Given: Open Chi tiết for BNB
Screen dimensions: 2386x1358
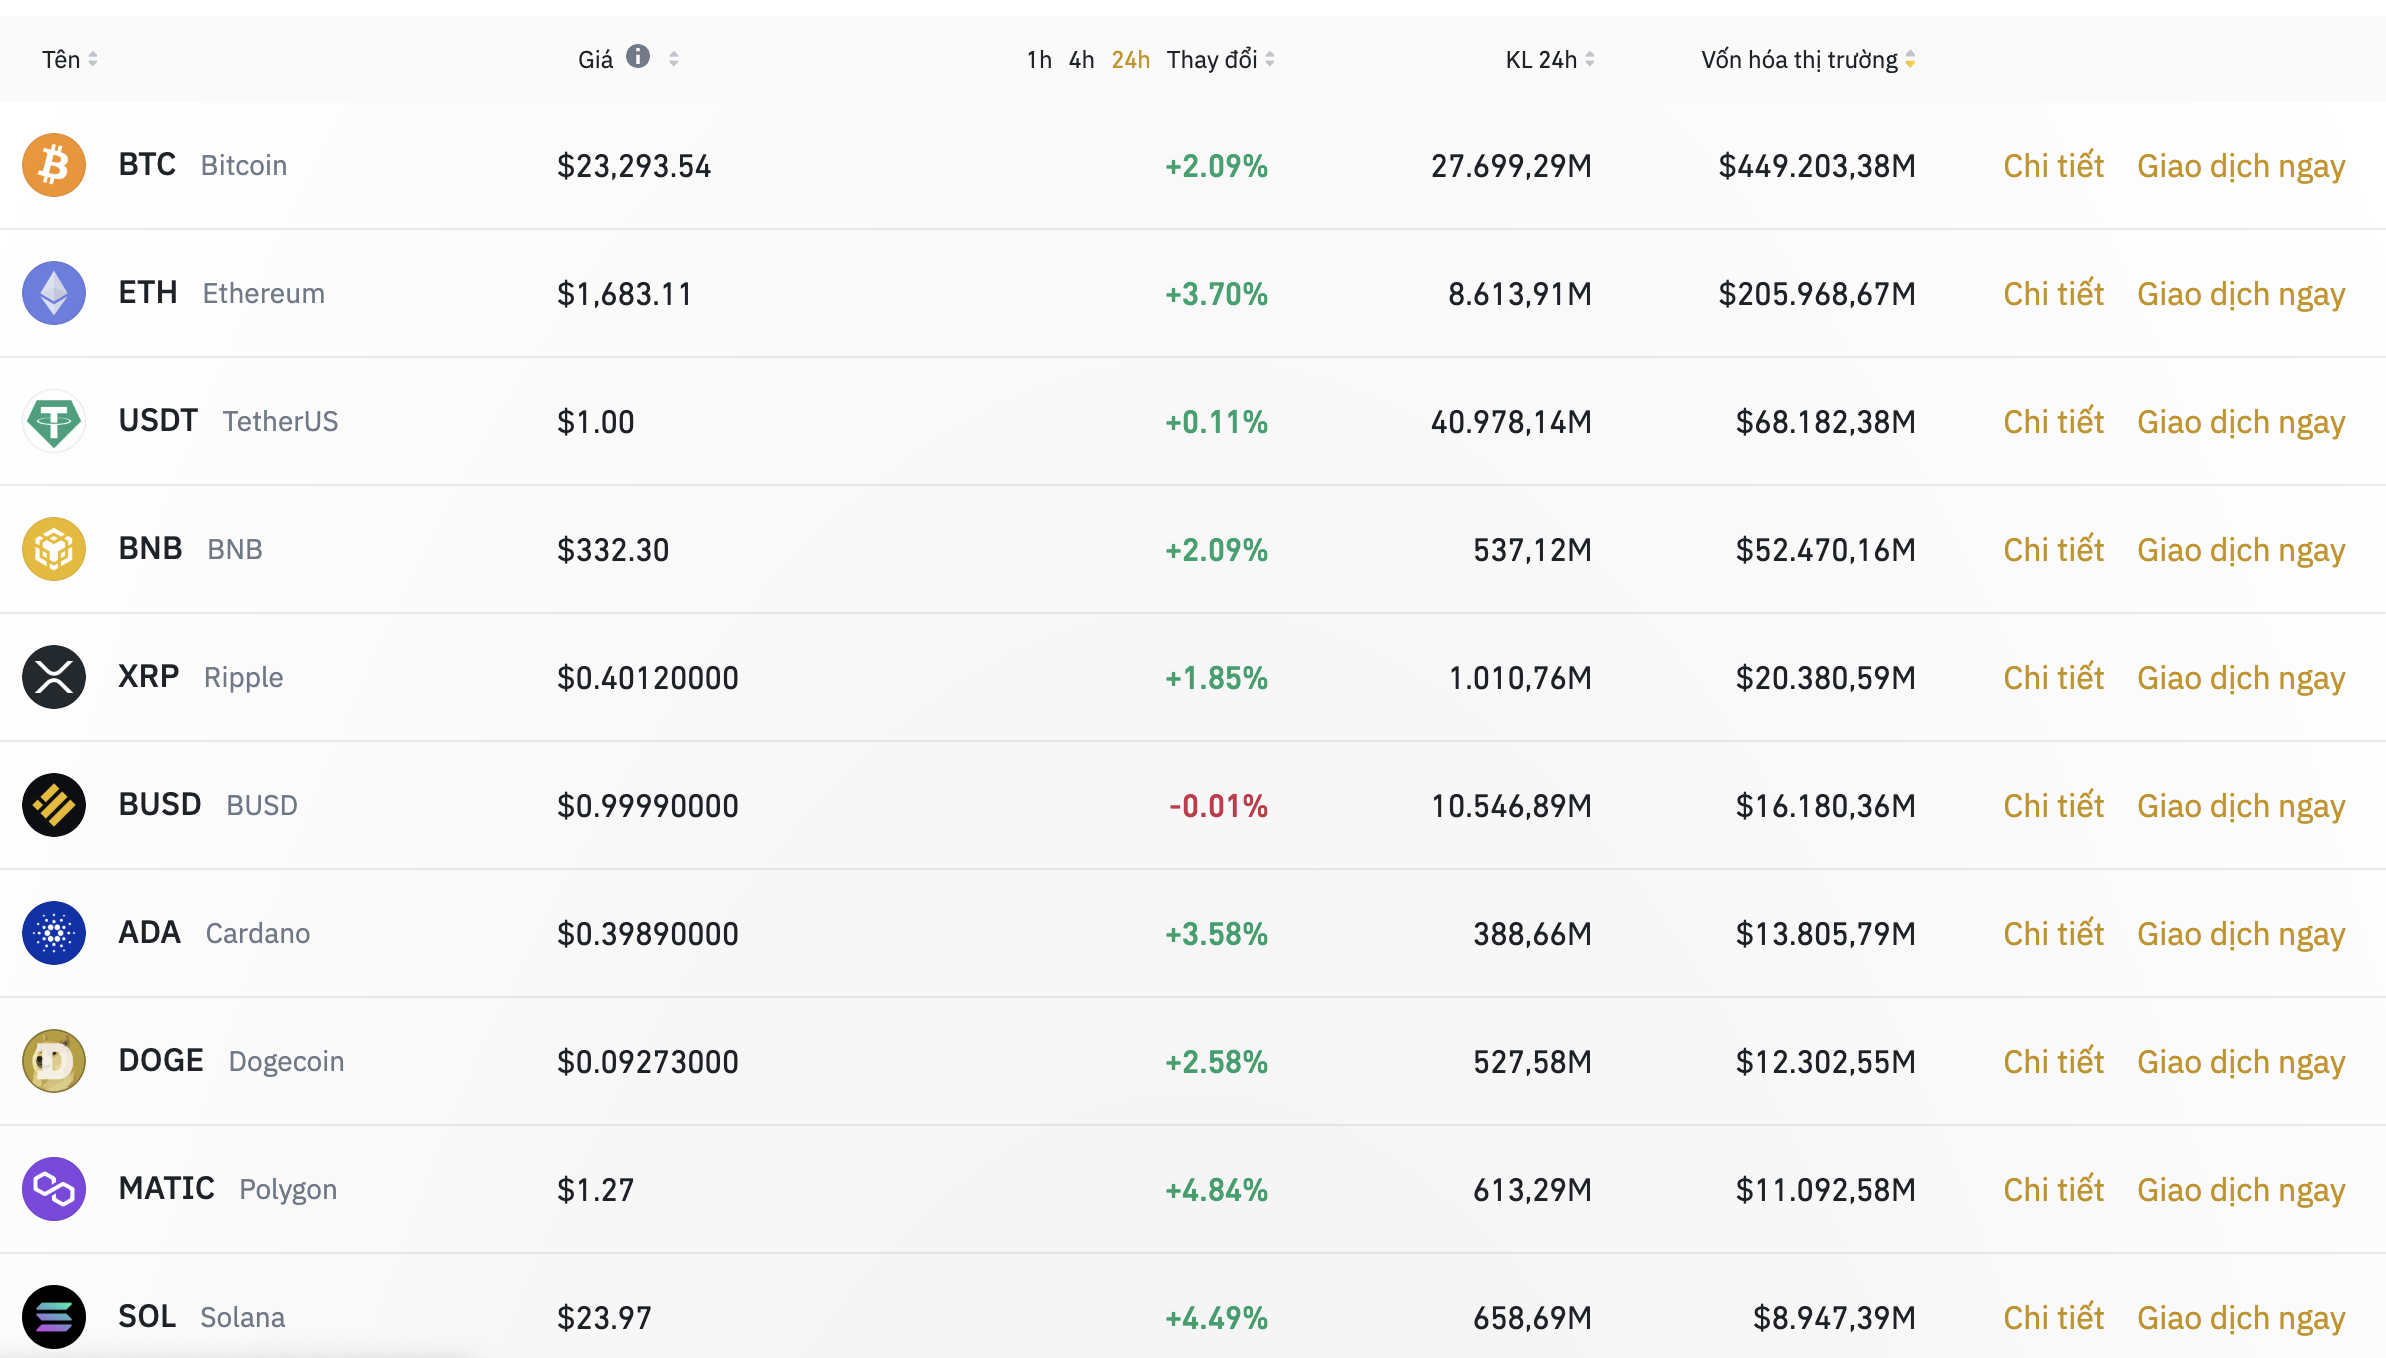Looking at the screenshot, I should click(2053, 549).
